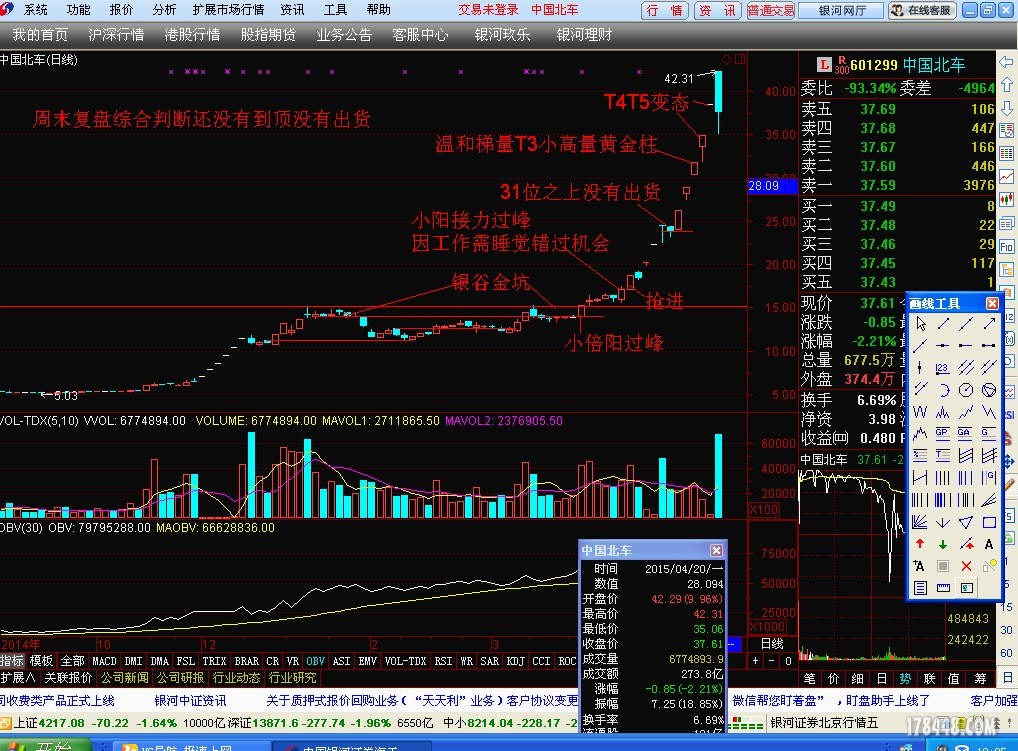Screen dimensions: 1018x751
Task: Open the 日线 period selector
Action: click(x=772, y=644)
